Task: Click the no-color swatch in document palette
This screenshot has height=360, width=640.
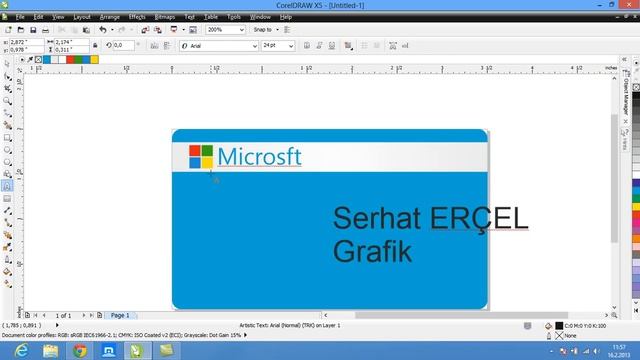Action: tap(38, 60)
